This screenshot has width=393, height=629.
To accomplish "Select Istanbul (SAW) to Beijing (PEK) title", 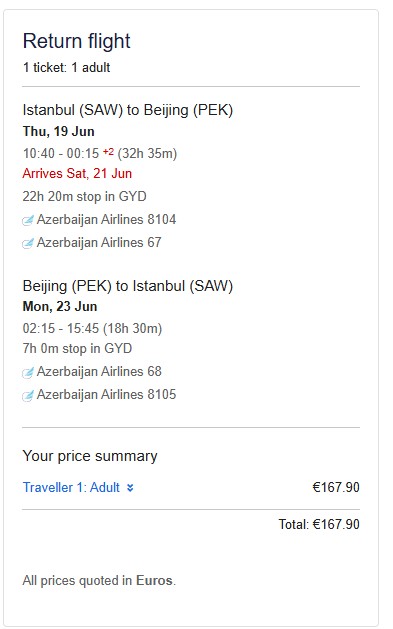I will (x=128, y=110).
